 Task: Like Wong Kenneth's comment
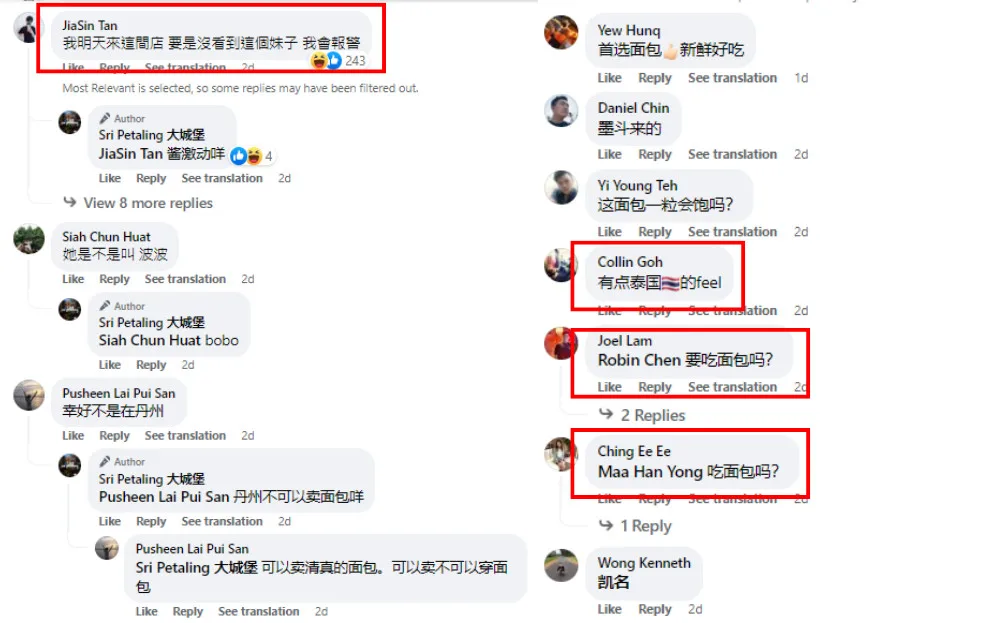tap(610, 609)
